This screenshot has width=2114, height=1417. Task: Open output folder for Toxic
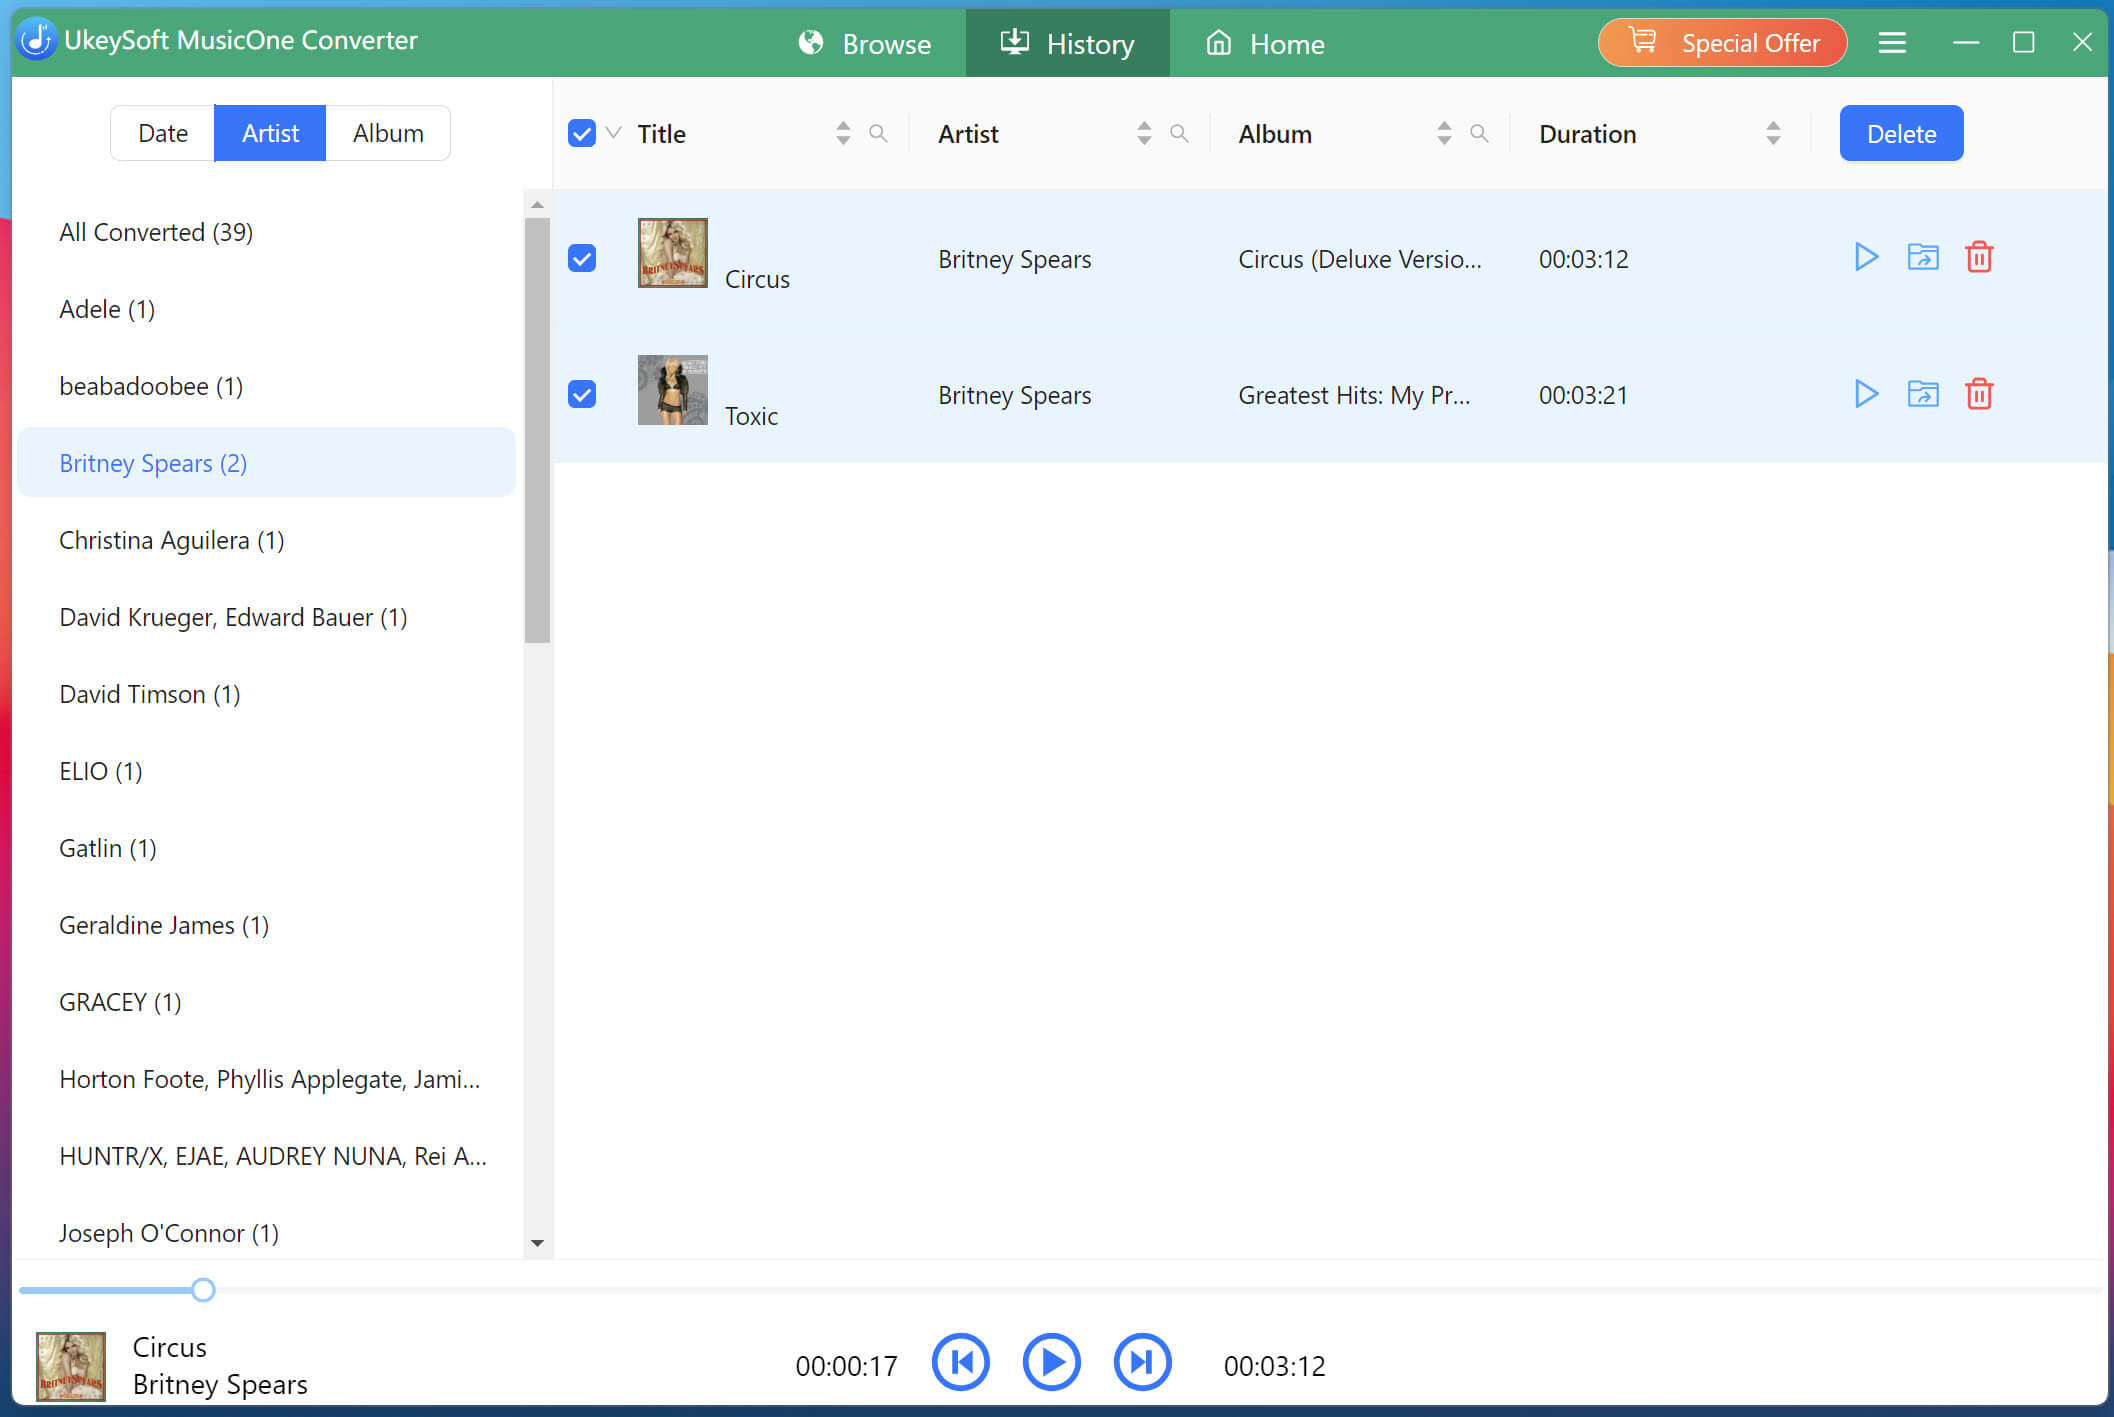(x=1923, y=394)
